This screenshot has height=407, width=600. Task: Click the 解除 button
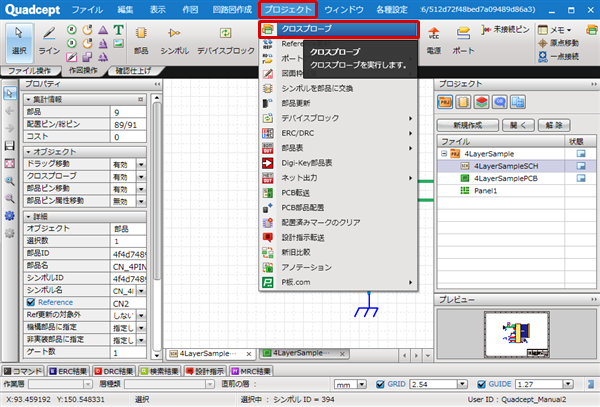pyautogui.click(x=554, y=125)
